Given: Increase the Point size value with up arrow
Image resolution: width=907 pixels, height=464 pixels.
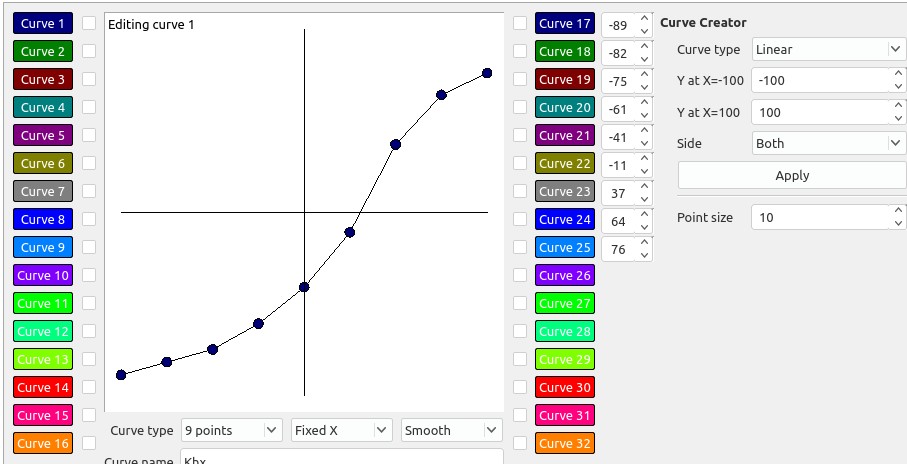Looking at the screenshot, I should [x=897, y=211].
